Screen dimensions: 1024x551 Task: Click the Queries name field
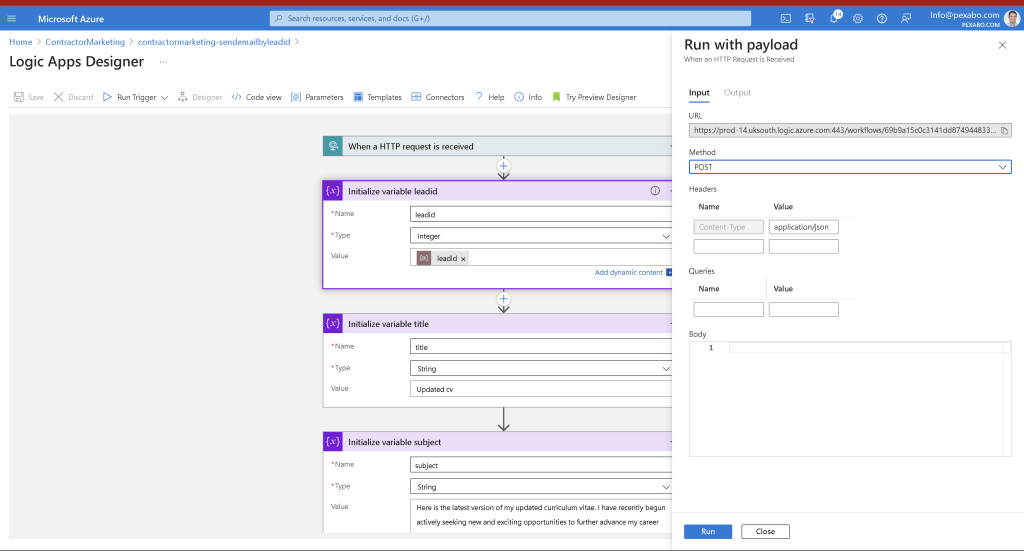pos(728,309)
